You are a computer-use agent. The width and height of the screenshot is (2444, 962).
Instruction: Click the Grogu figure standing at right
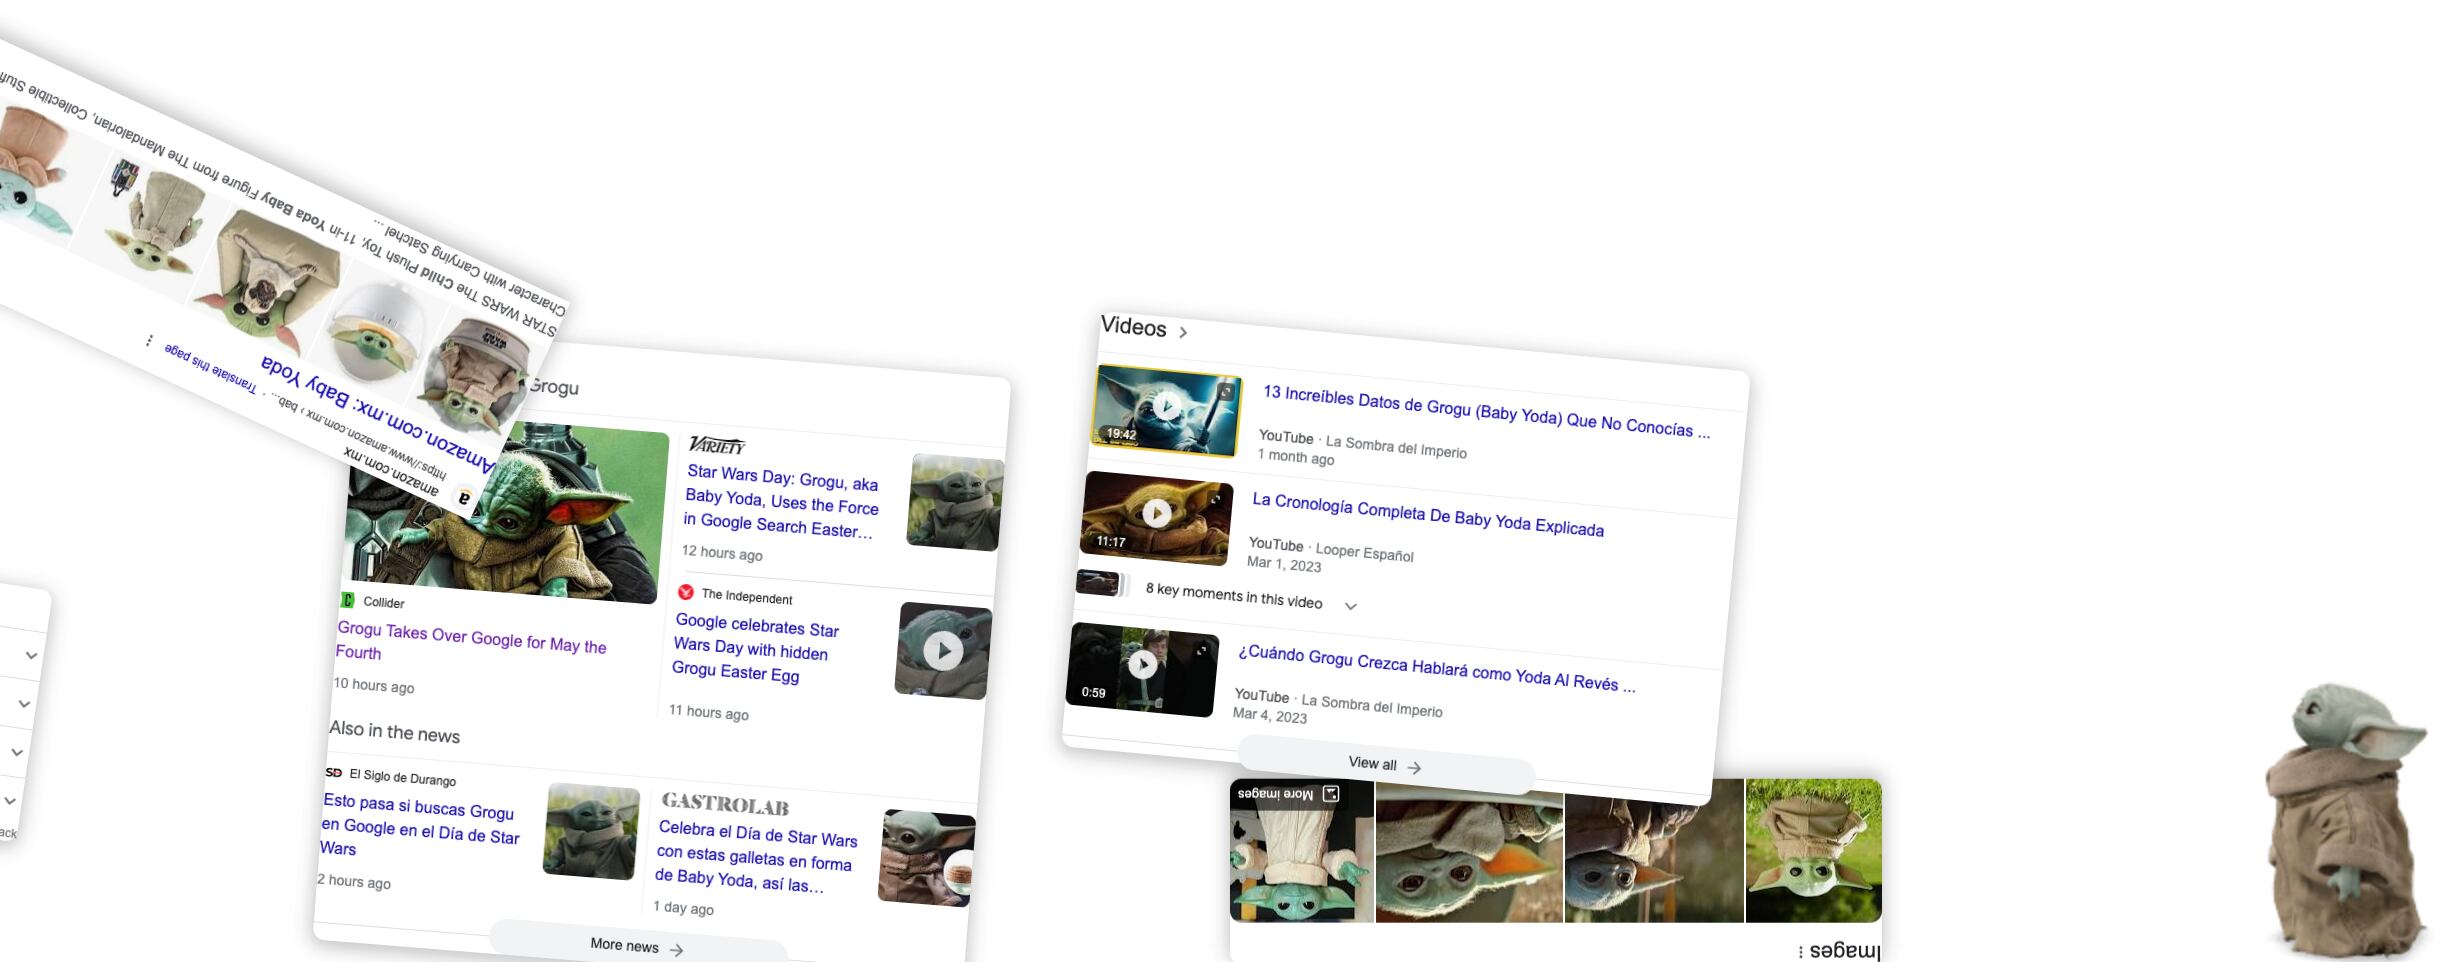pyautogui.click(x=2347, y=820)
